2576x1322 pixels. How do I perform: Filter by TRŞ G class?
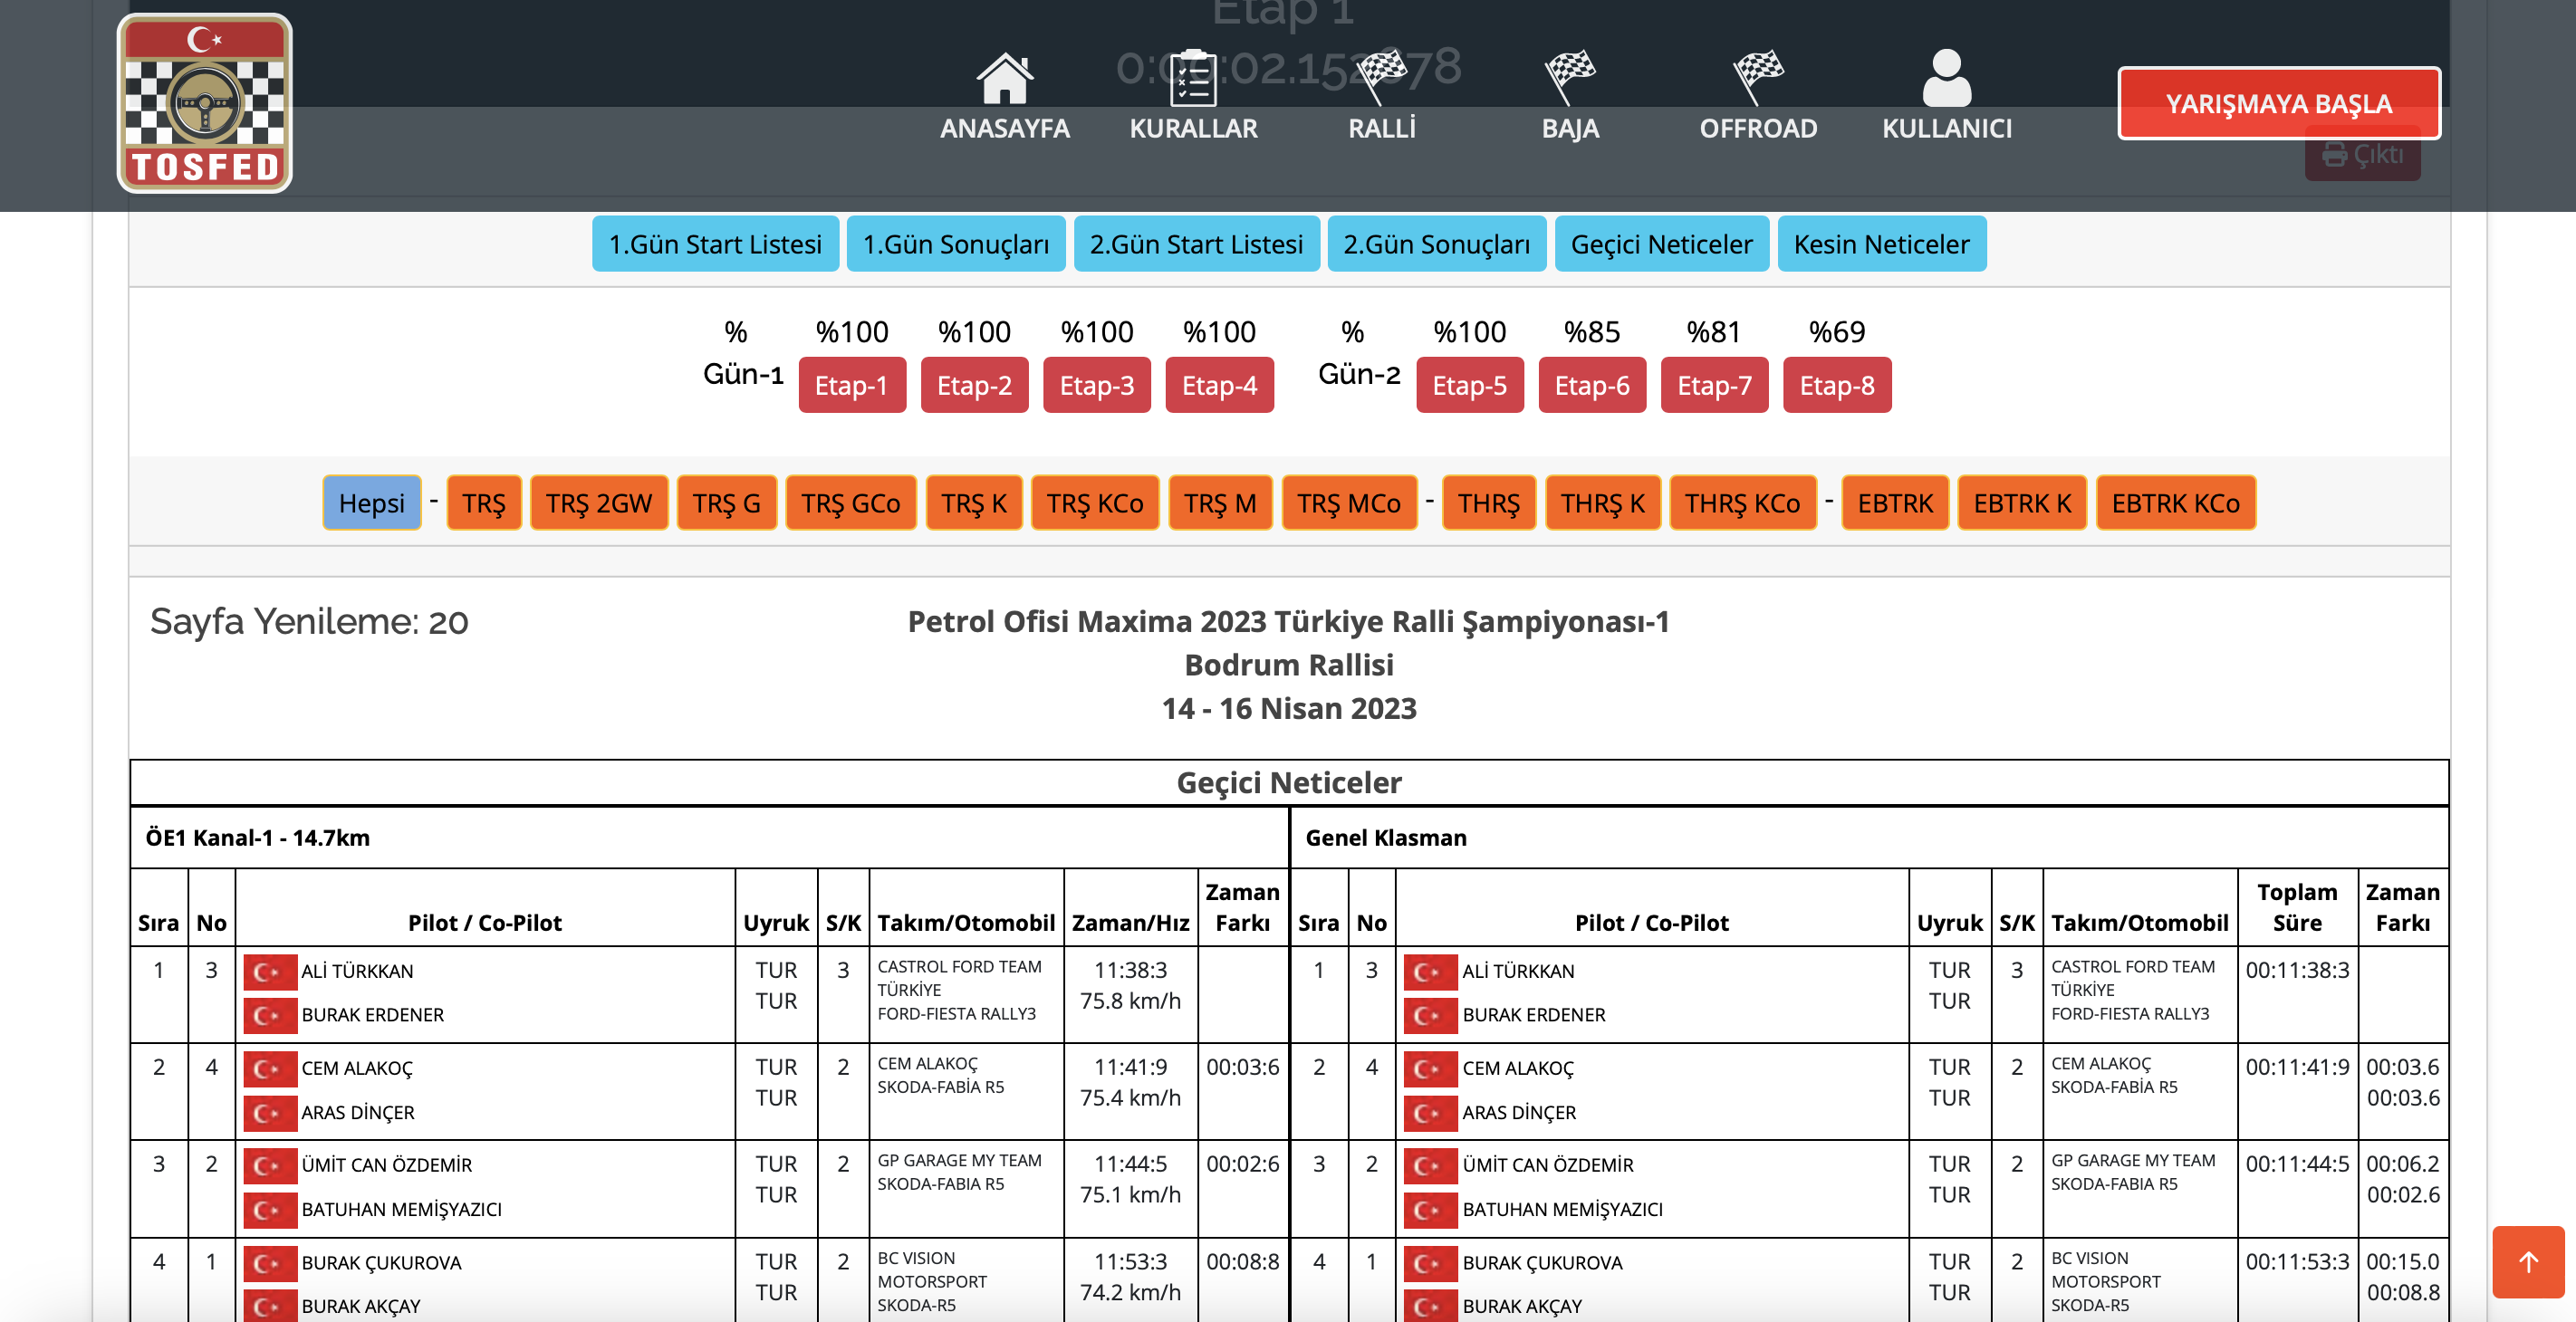tap(726, 503)
